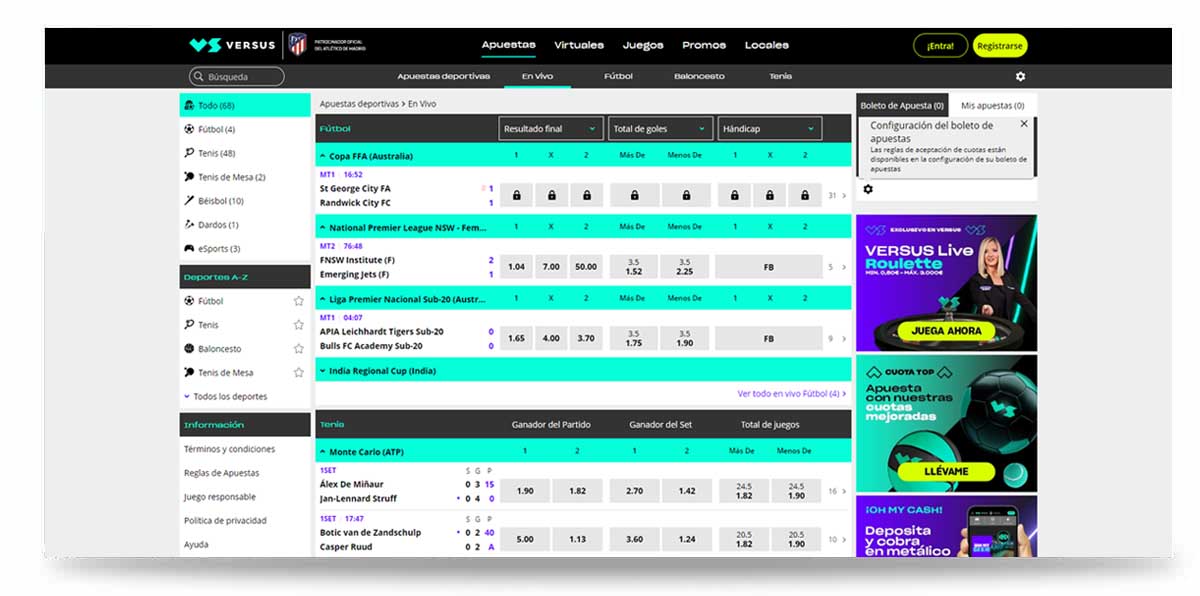
Task: Bet on FNSW Institute (F) at odds 1.04
Action: pyautogui.click(x=516, y=267)
